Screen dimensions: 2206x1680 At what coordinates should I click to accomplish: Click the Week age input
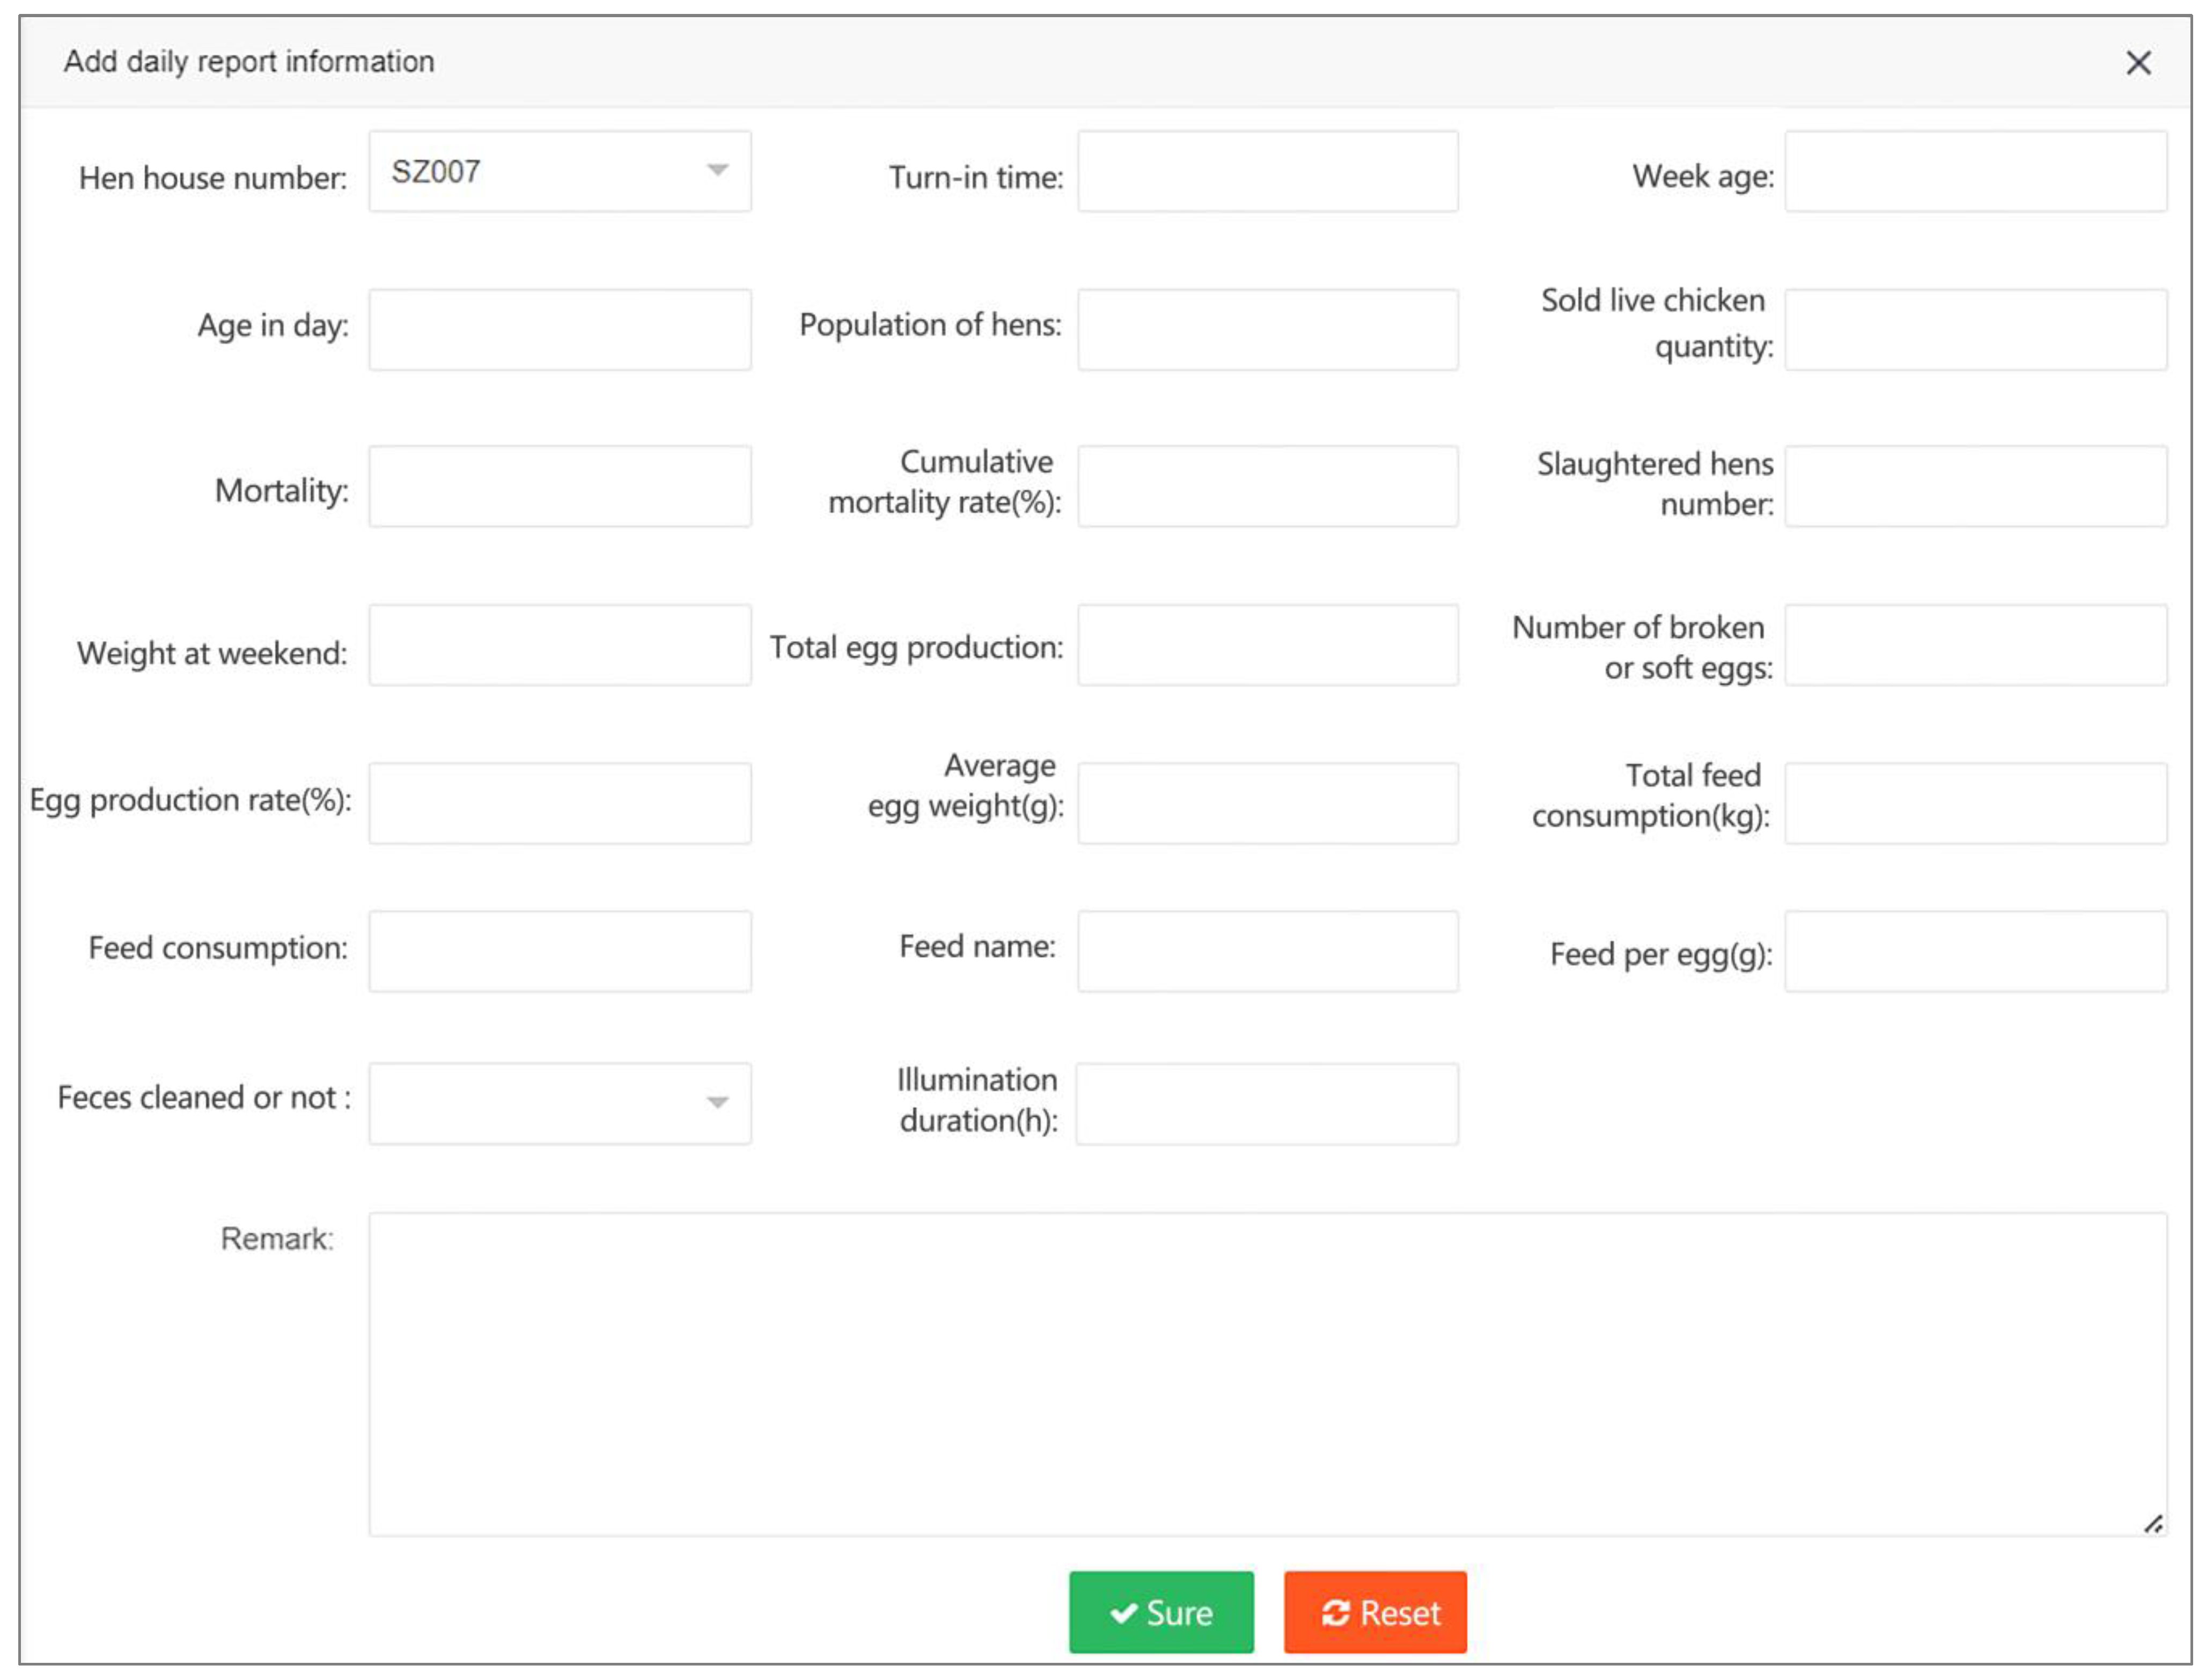(1975, 171)
